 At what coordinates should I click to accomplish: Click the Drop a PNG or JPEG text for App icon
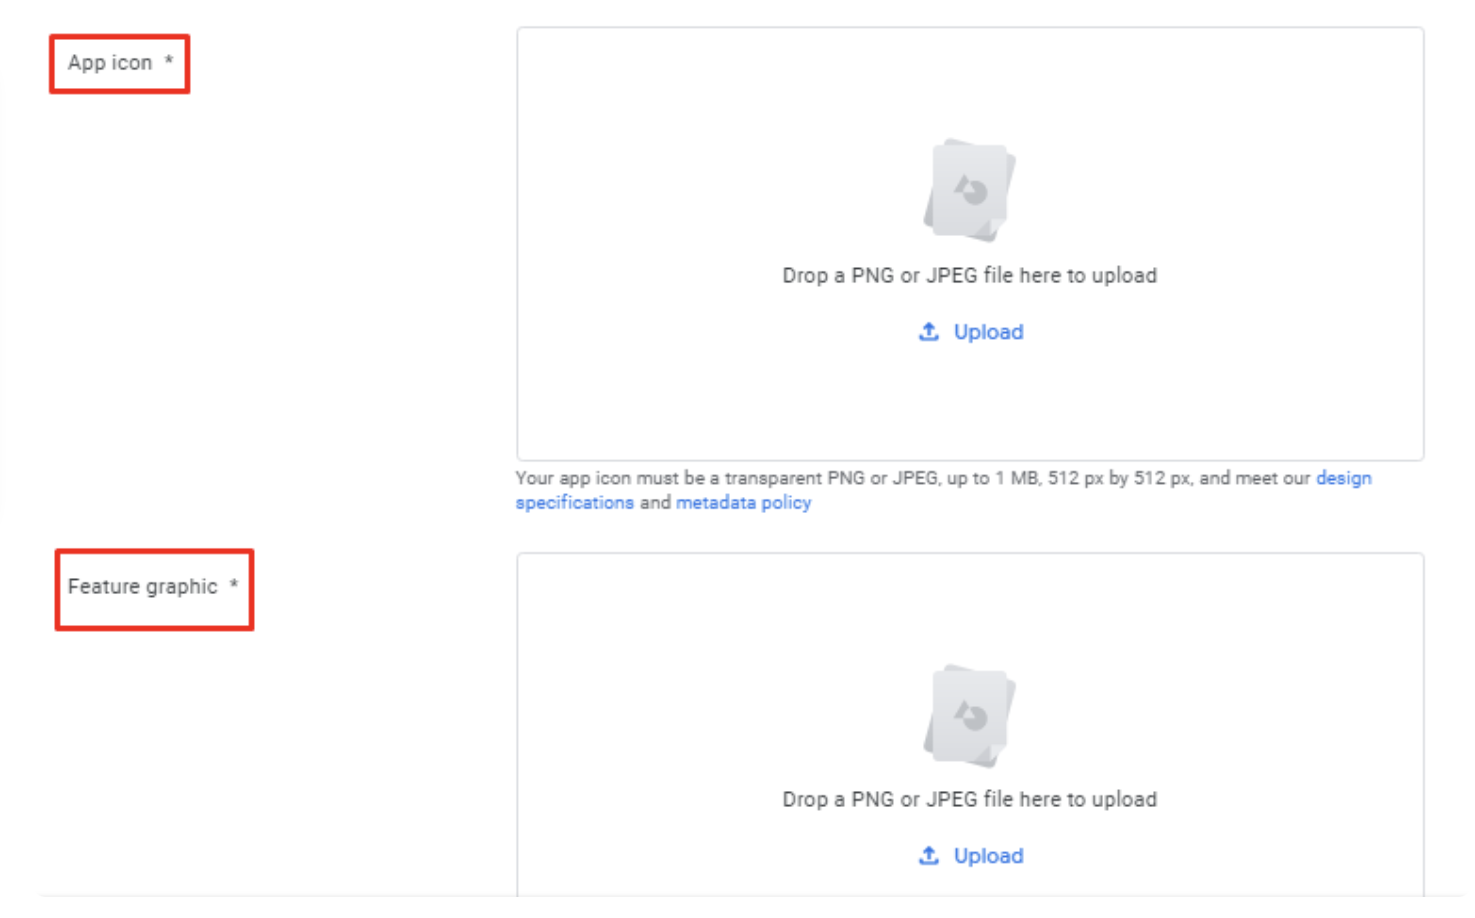pyautogui.click(x=968, y=275)
